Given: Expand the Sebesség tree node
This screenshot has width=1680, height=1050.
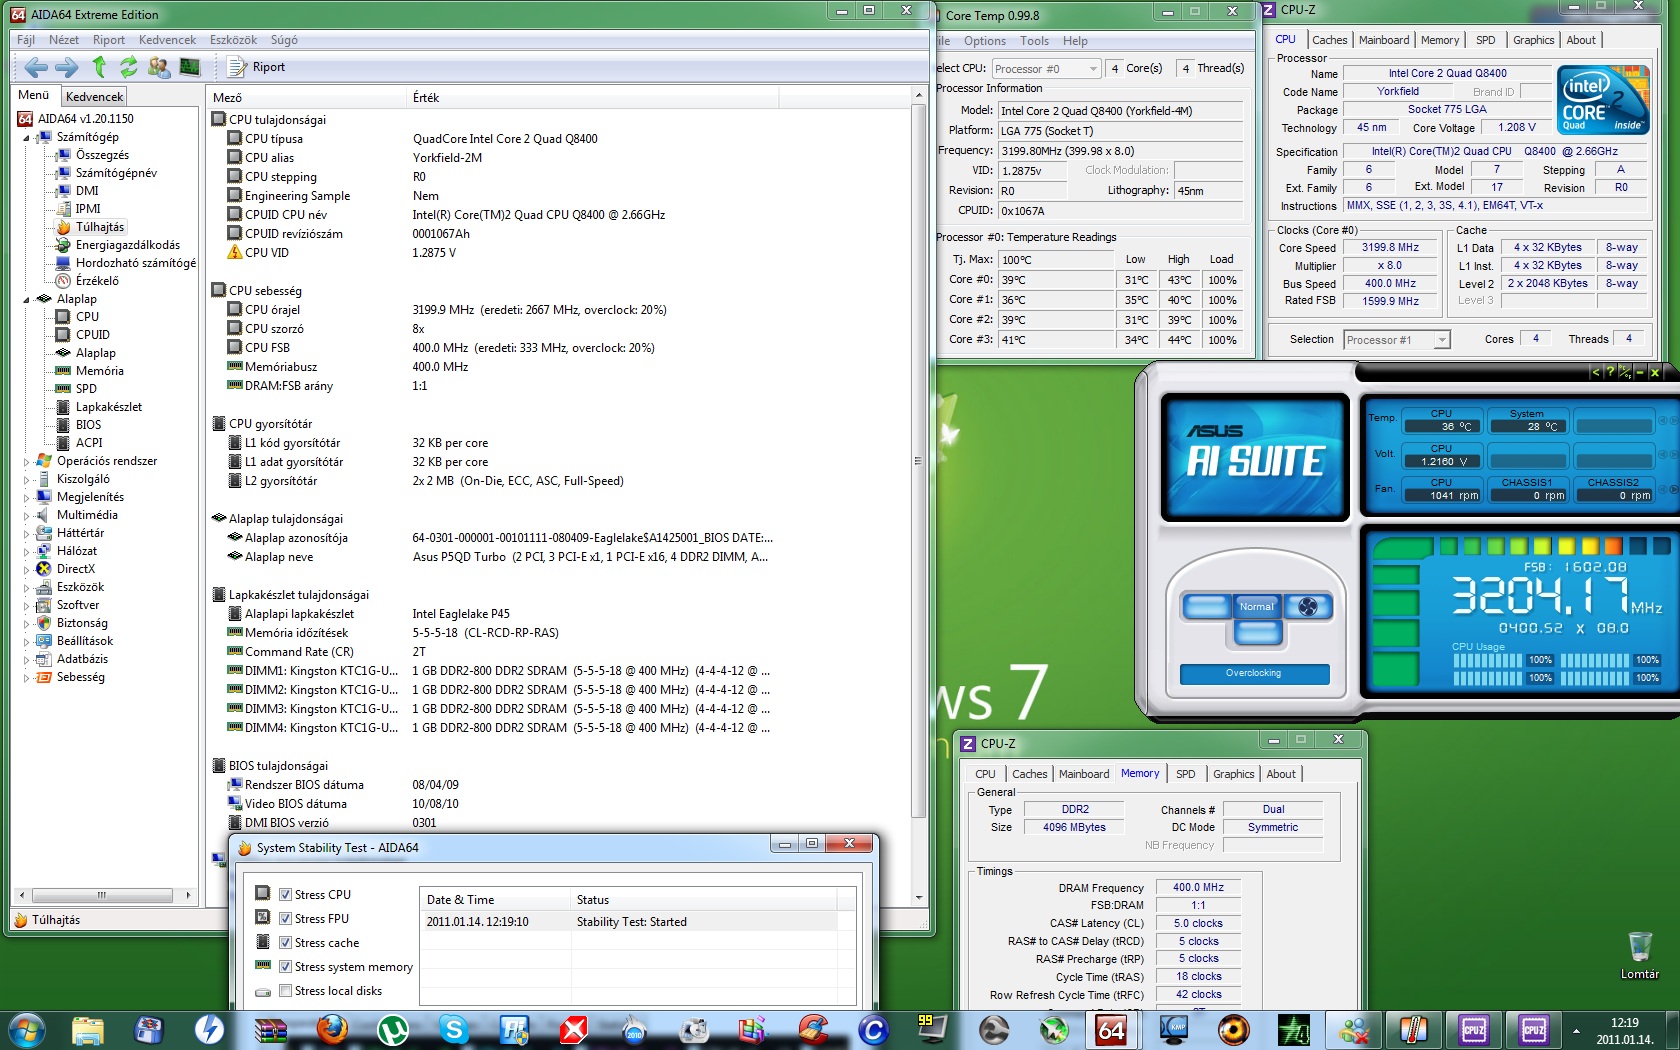Looking at the screenshot, I should coord(27,677).
